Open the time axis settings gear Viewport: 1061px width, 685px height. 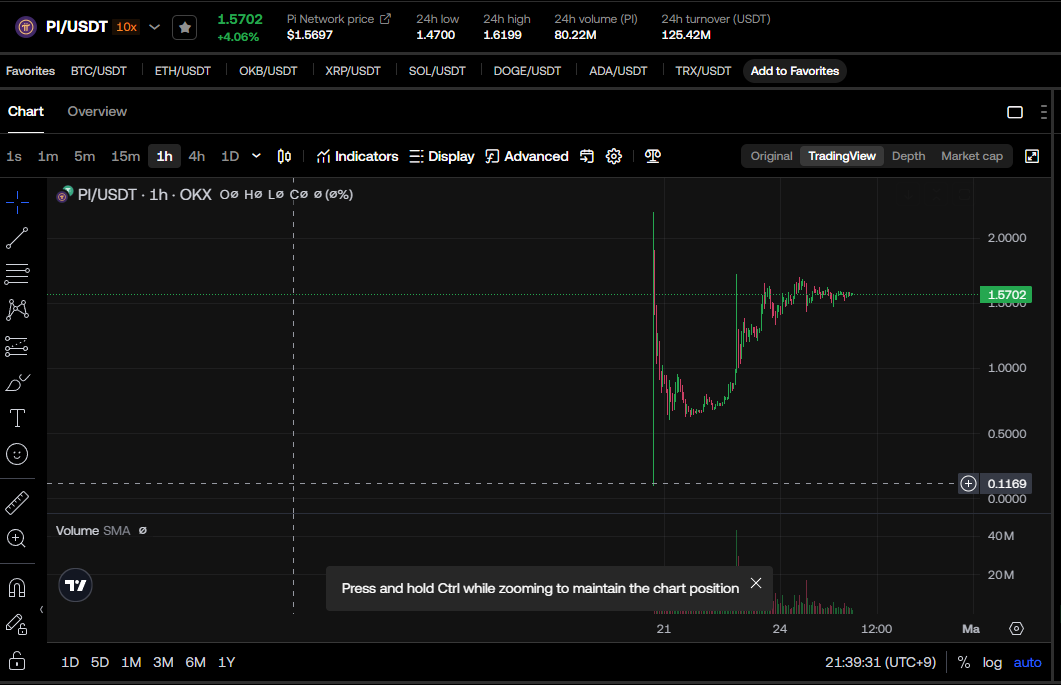click(1016, 629)
